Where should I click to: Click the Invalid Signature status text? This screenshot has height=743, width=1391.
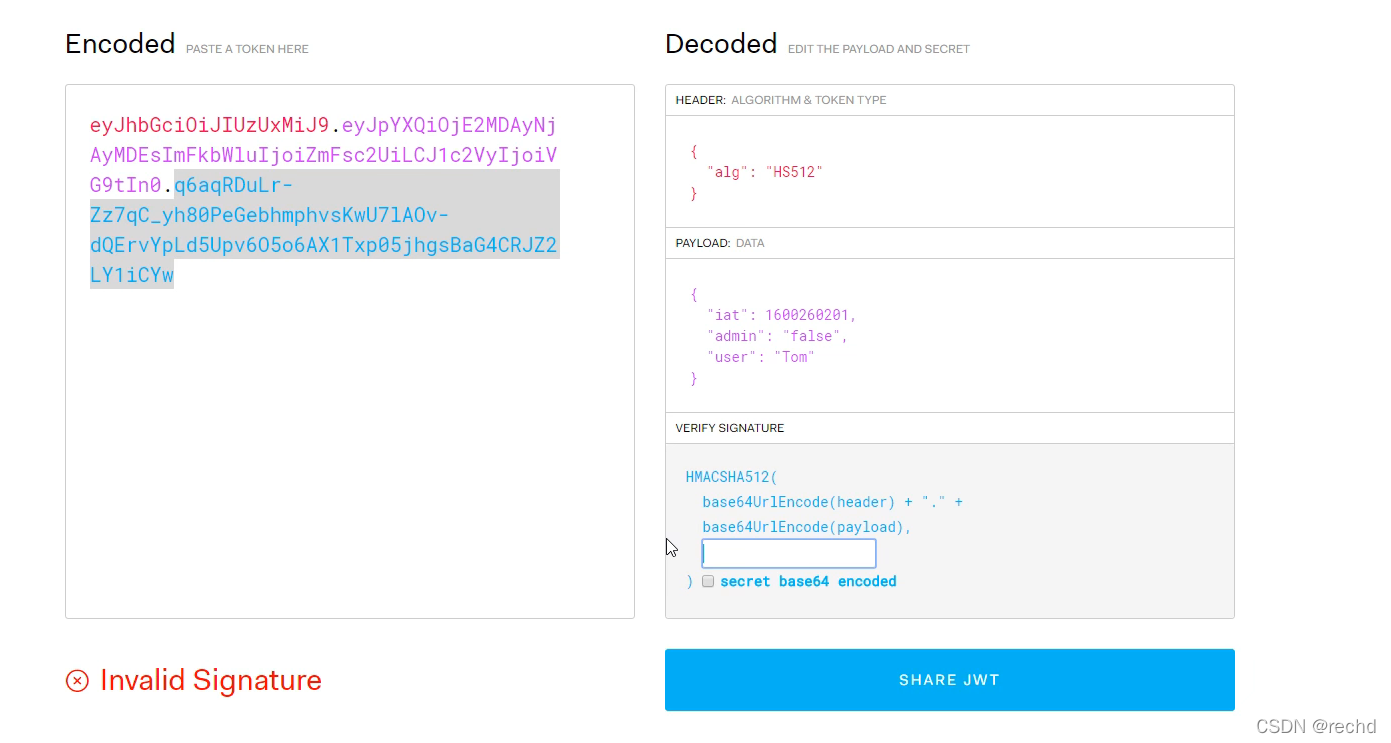click(x=211, y=680)
